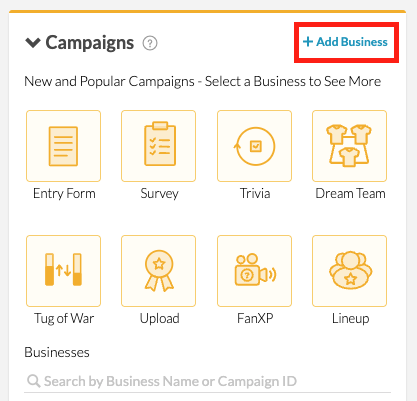This screenshot has height=401, width=417.
Task: Choose the Trivia campaign icon
Action: pos(254,146)
